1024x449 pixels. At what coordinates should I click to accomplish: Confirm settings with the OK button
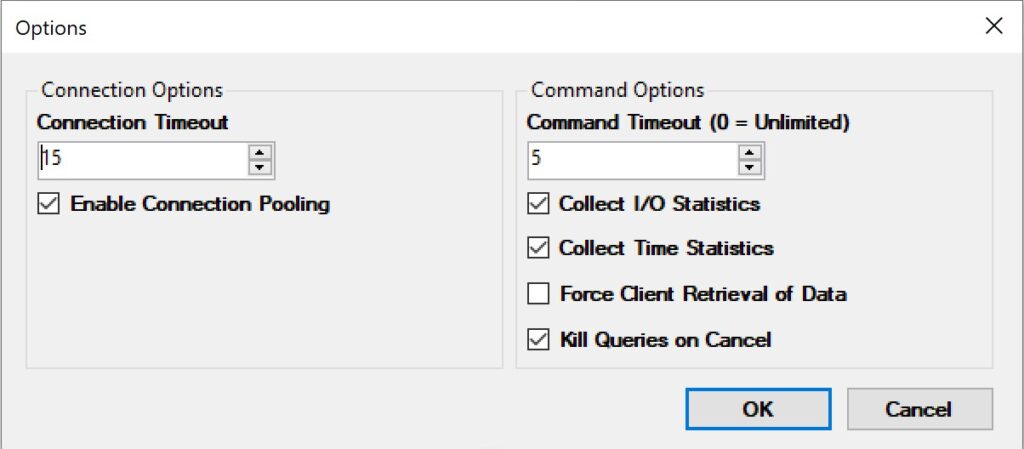click(x=758, y=409)
